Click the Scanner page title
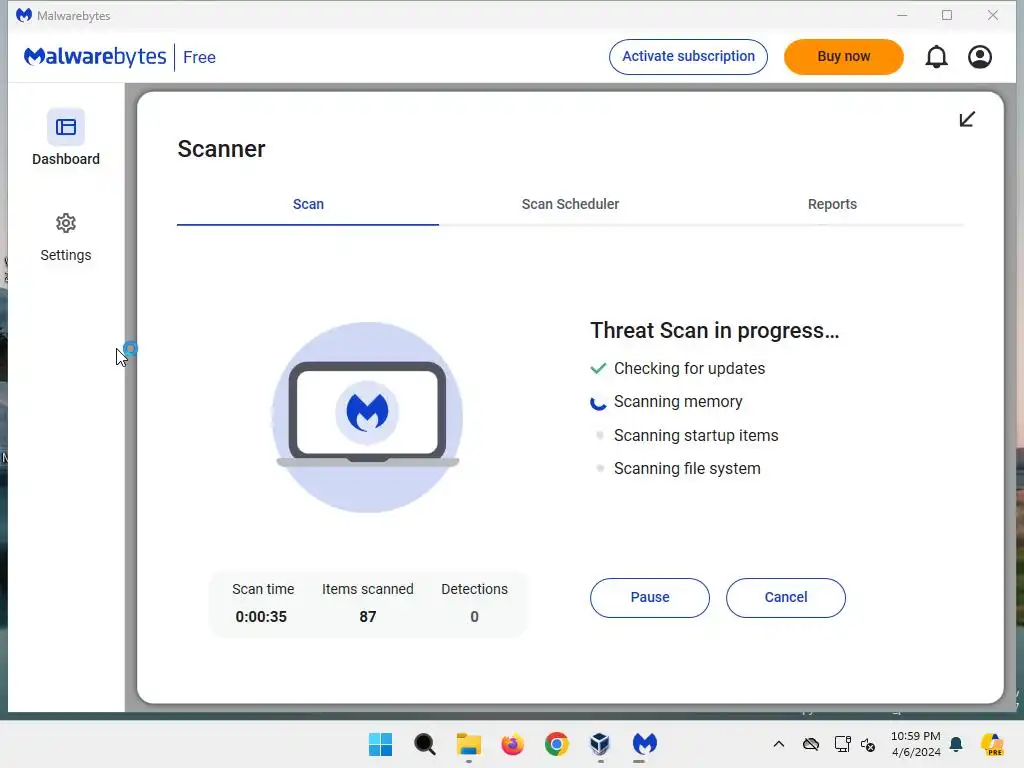Image resolution: width=1024 pixels, height=768 pixels. [221, 149]
